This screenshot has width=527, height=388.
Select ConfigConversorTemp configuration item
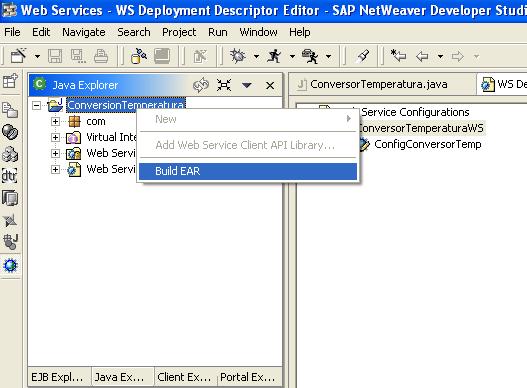(x=428, y=144)
